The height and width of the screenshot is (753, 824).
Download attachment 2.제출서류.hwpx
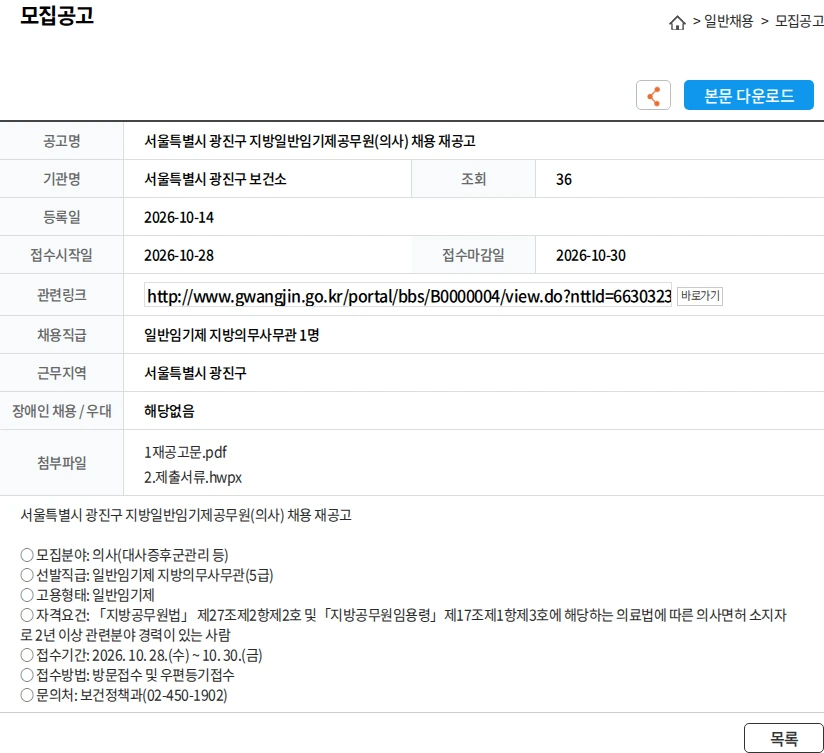click(193, 477)
